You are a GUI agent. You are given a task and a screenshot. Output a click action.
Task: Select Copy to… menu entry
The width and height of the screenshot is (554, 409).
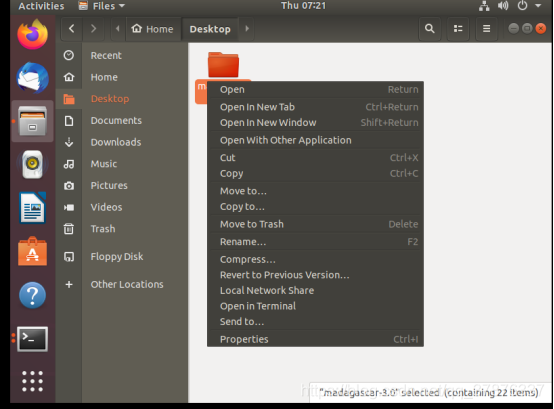(316, 207)
